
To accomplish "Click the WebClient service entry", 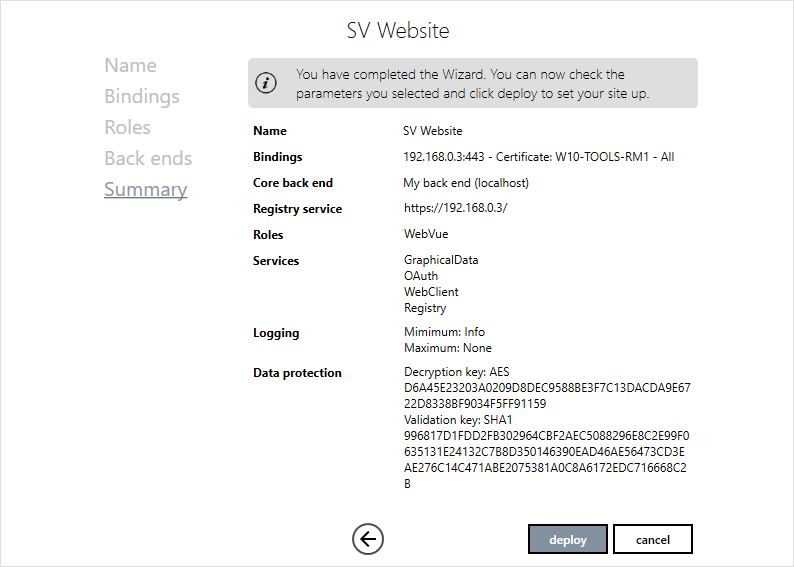I will 431,292.
